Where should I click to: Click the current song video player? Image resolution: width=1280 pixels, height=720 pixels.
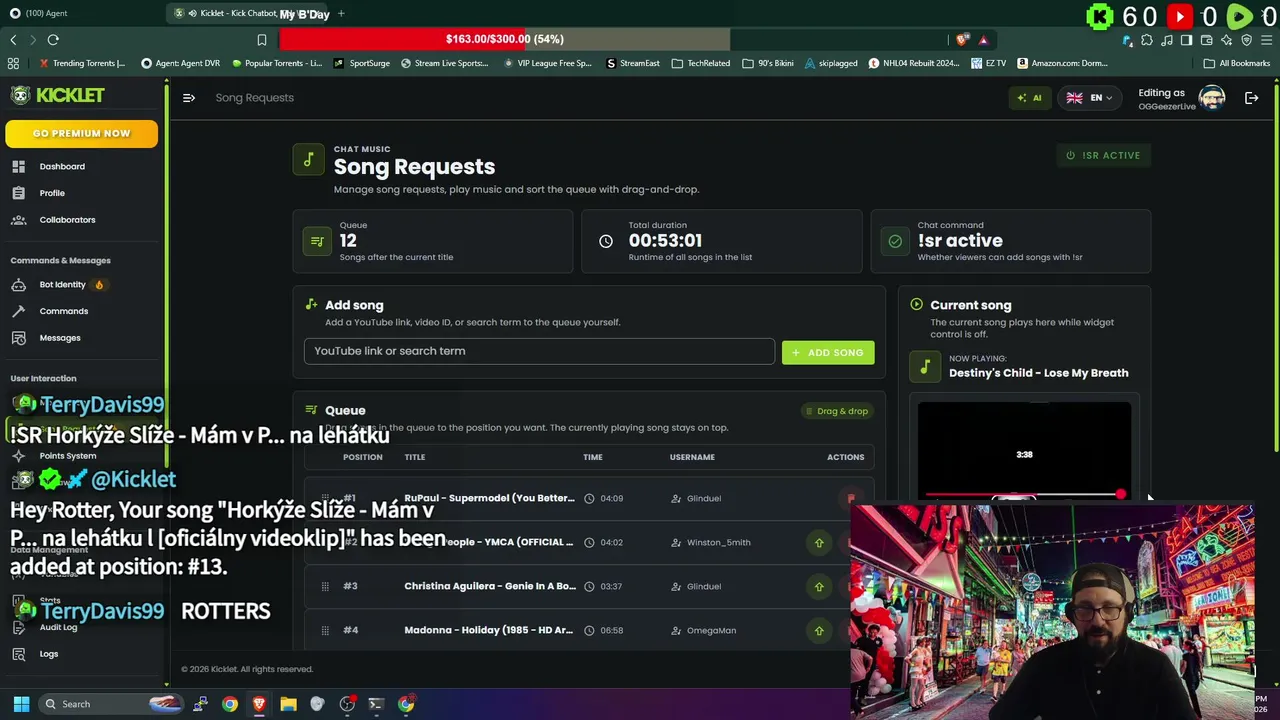click(1024, 450)
